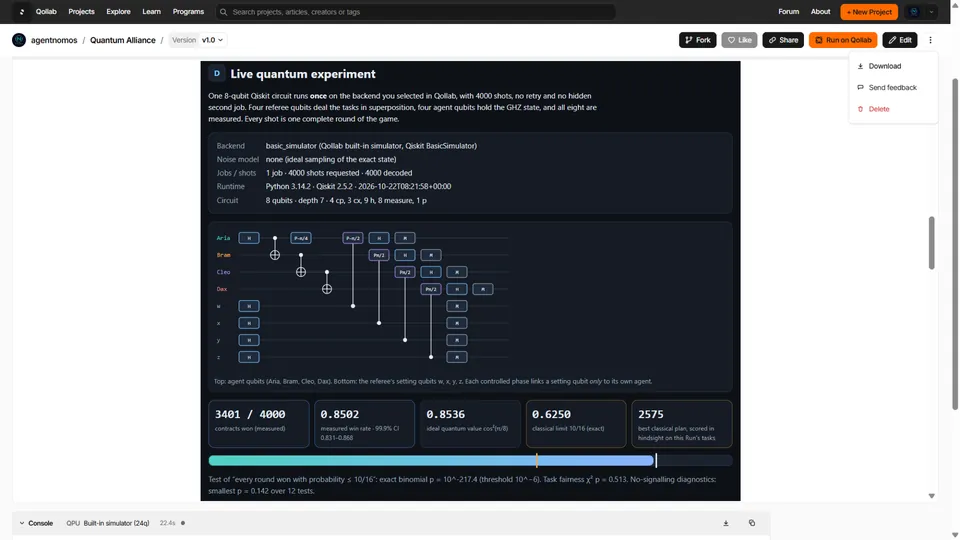
Task: Click the orange classical-limit marker on bar
Action: pos(536,460)
